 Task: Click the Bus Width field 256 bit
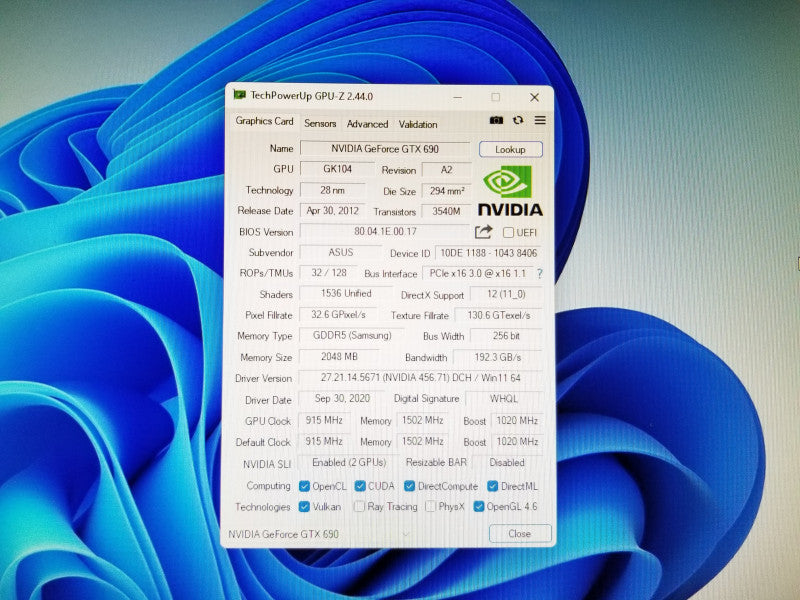point(506,336)
